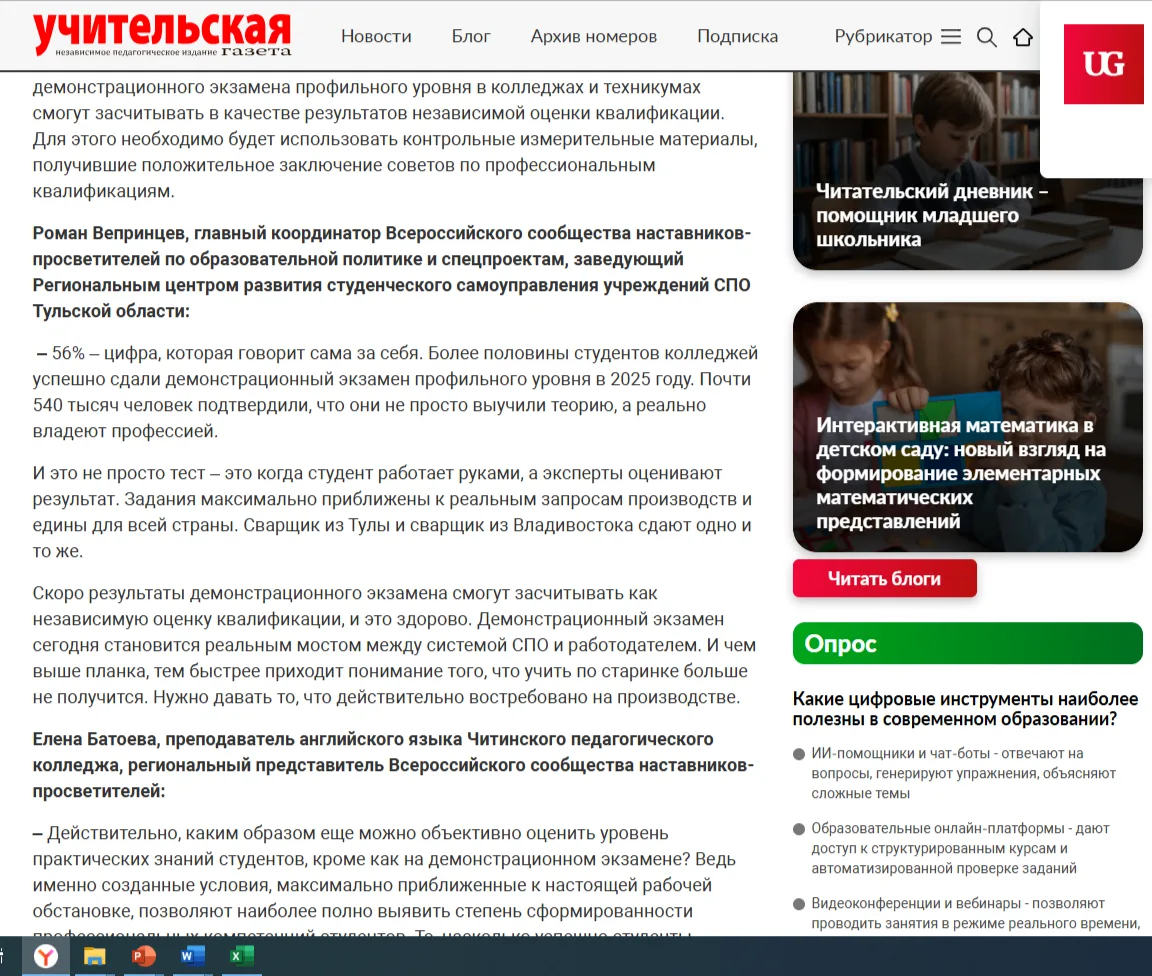Switch to Word in the taskbar
The width and height of the screenshot is (1152, 976).
pos(192,956)
